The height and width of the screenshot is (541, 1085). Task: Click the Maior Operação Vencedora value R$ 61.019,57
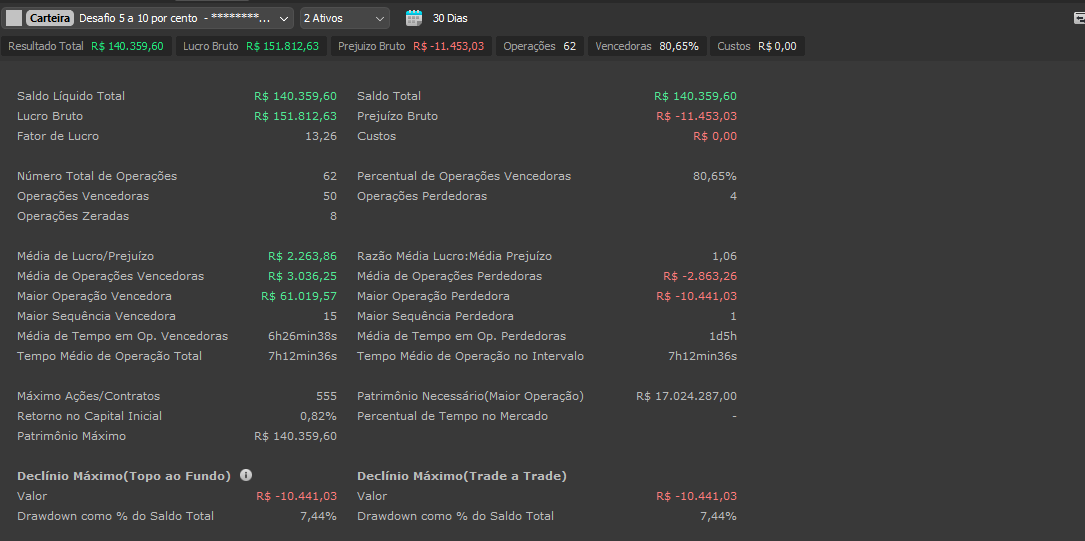(299, 297)
